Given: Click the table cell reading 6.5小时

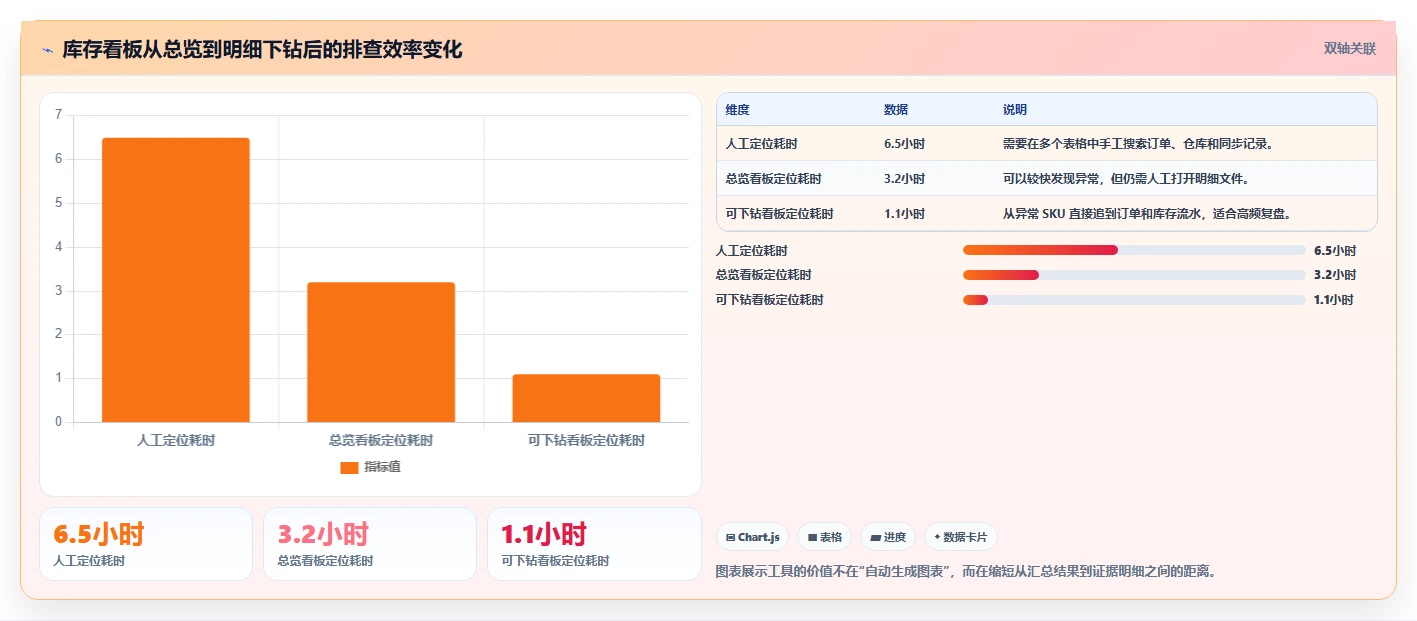Looking at the screenshot, I should coord(904,144).
